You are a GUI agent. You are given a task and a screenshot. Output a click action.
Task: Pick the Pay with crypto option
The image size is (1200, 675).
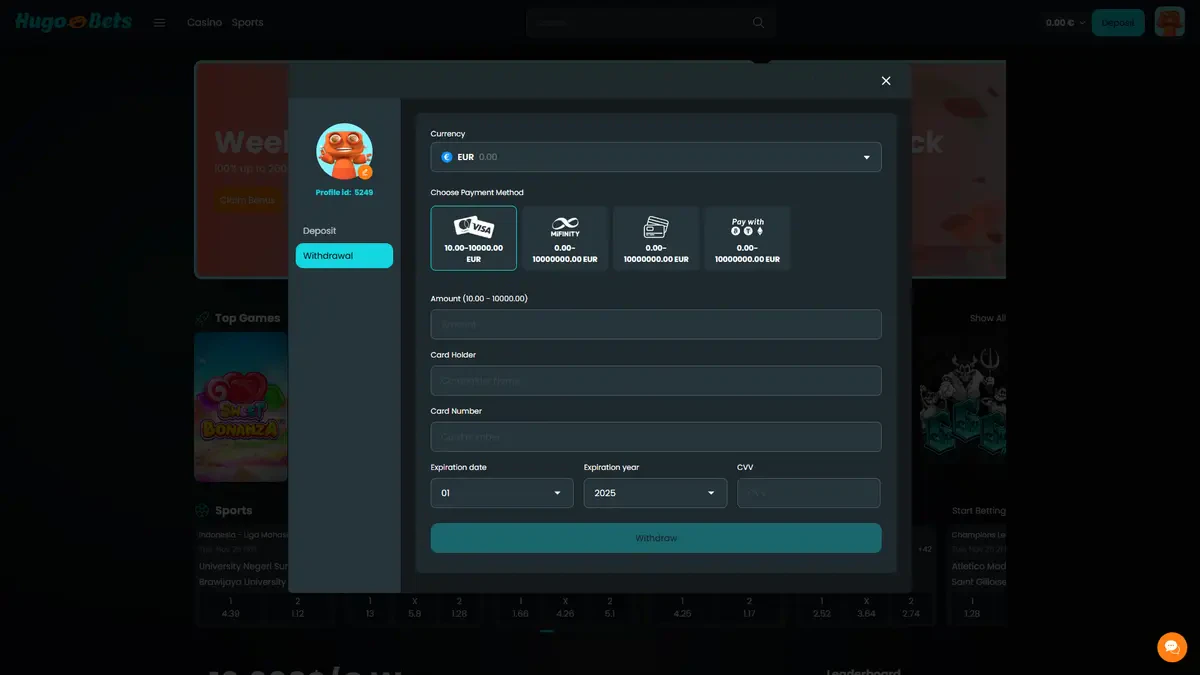[x=747, y=238]
